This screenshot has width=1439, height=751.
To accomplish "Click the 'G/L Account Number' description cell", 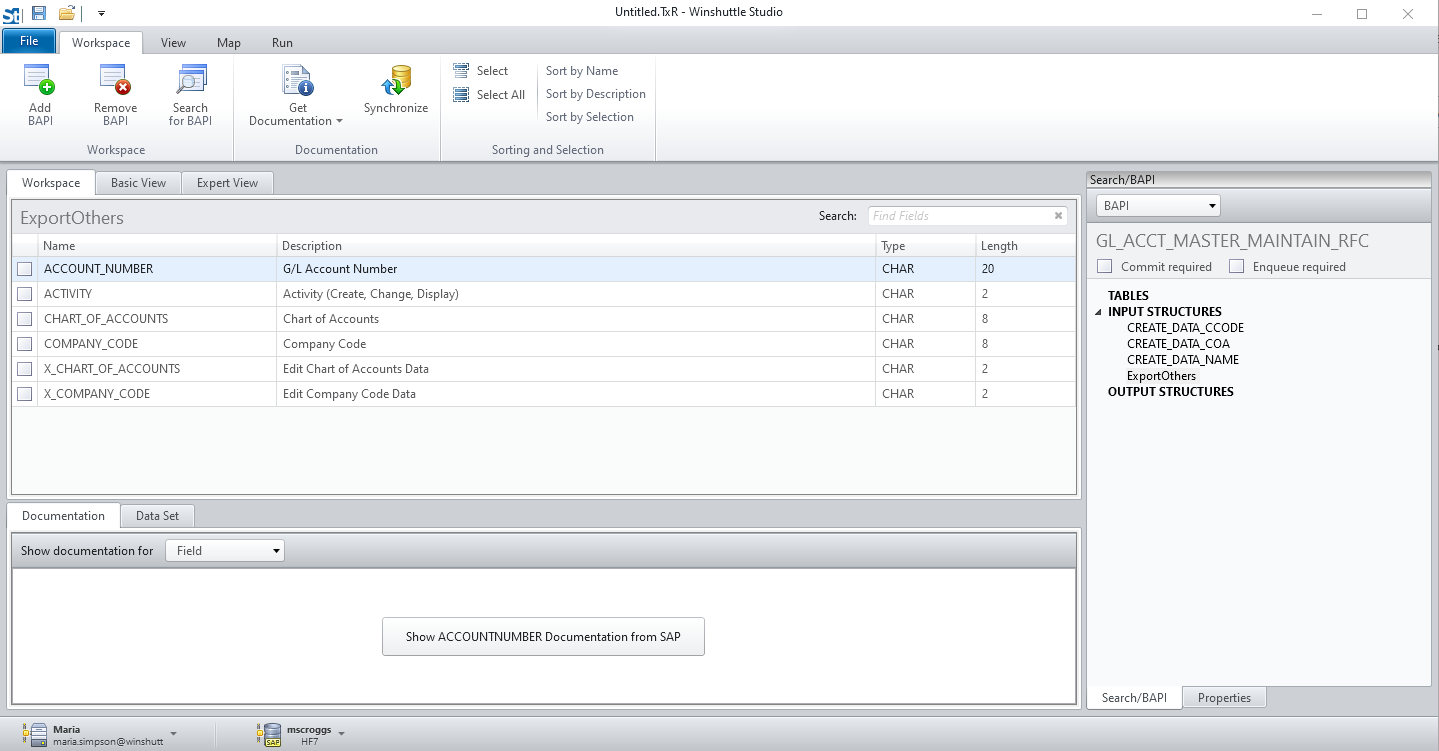I will click(x=576, y=269).
